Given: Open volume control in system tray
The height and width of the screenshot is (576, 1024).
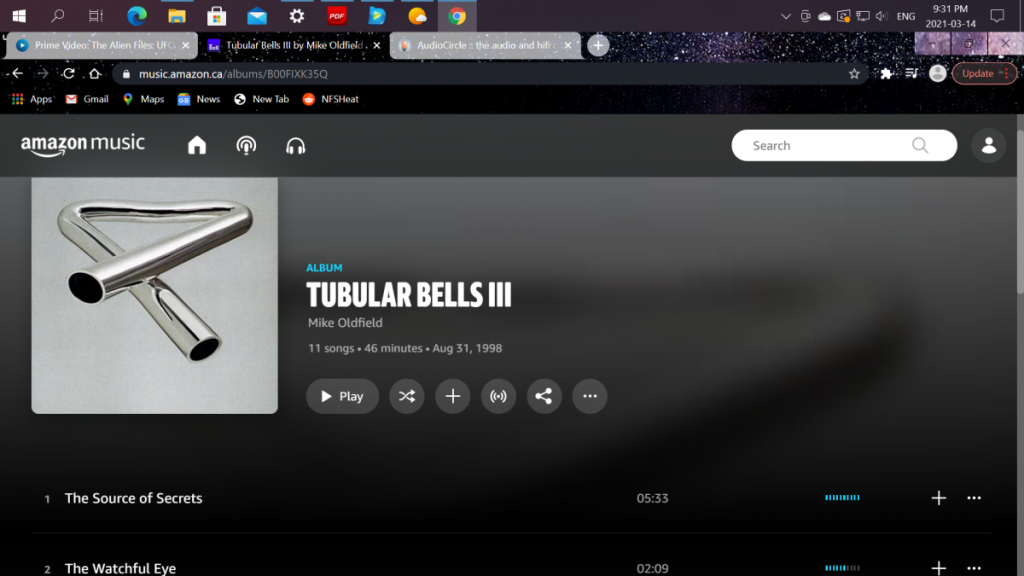Looking at the screenshot, I should coord(882,16).
